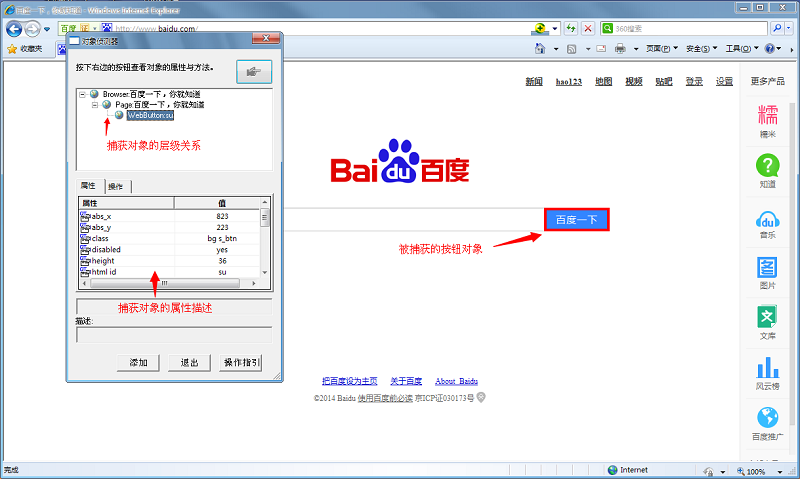Screen dimensions: 800x479
Task: Click the 添加 button
Action: [x=138, y=363]
